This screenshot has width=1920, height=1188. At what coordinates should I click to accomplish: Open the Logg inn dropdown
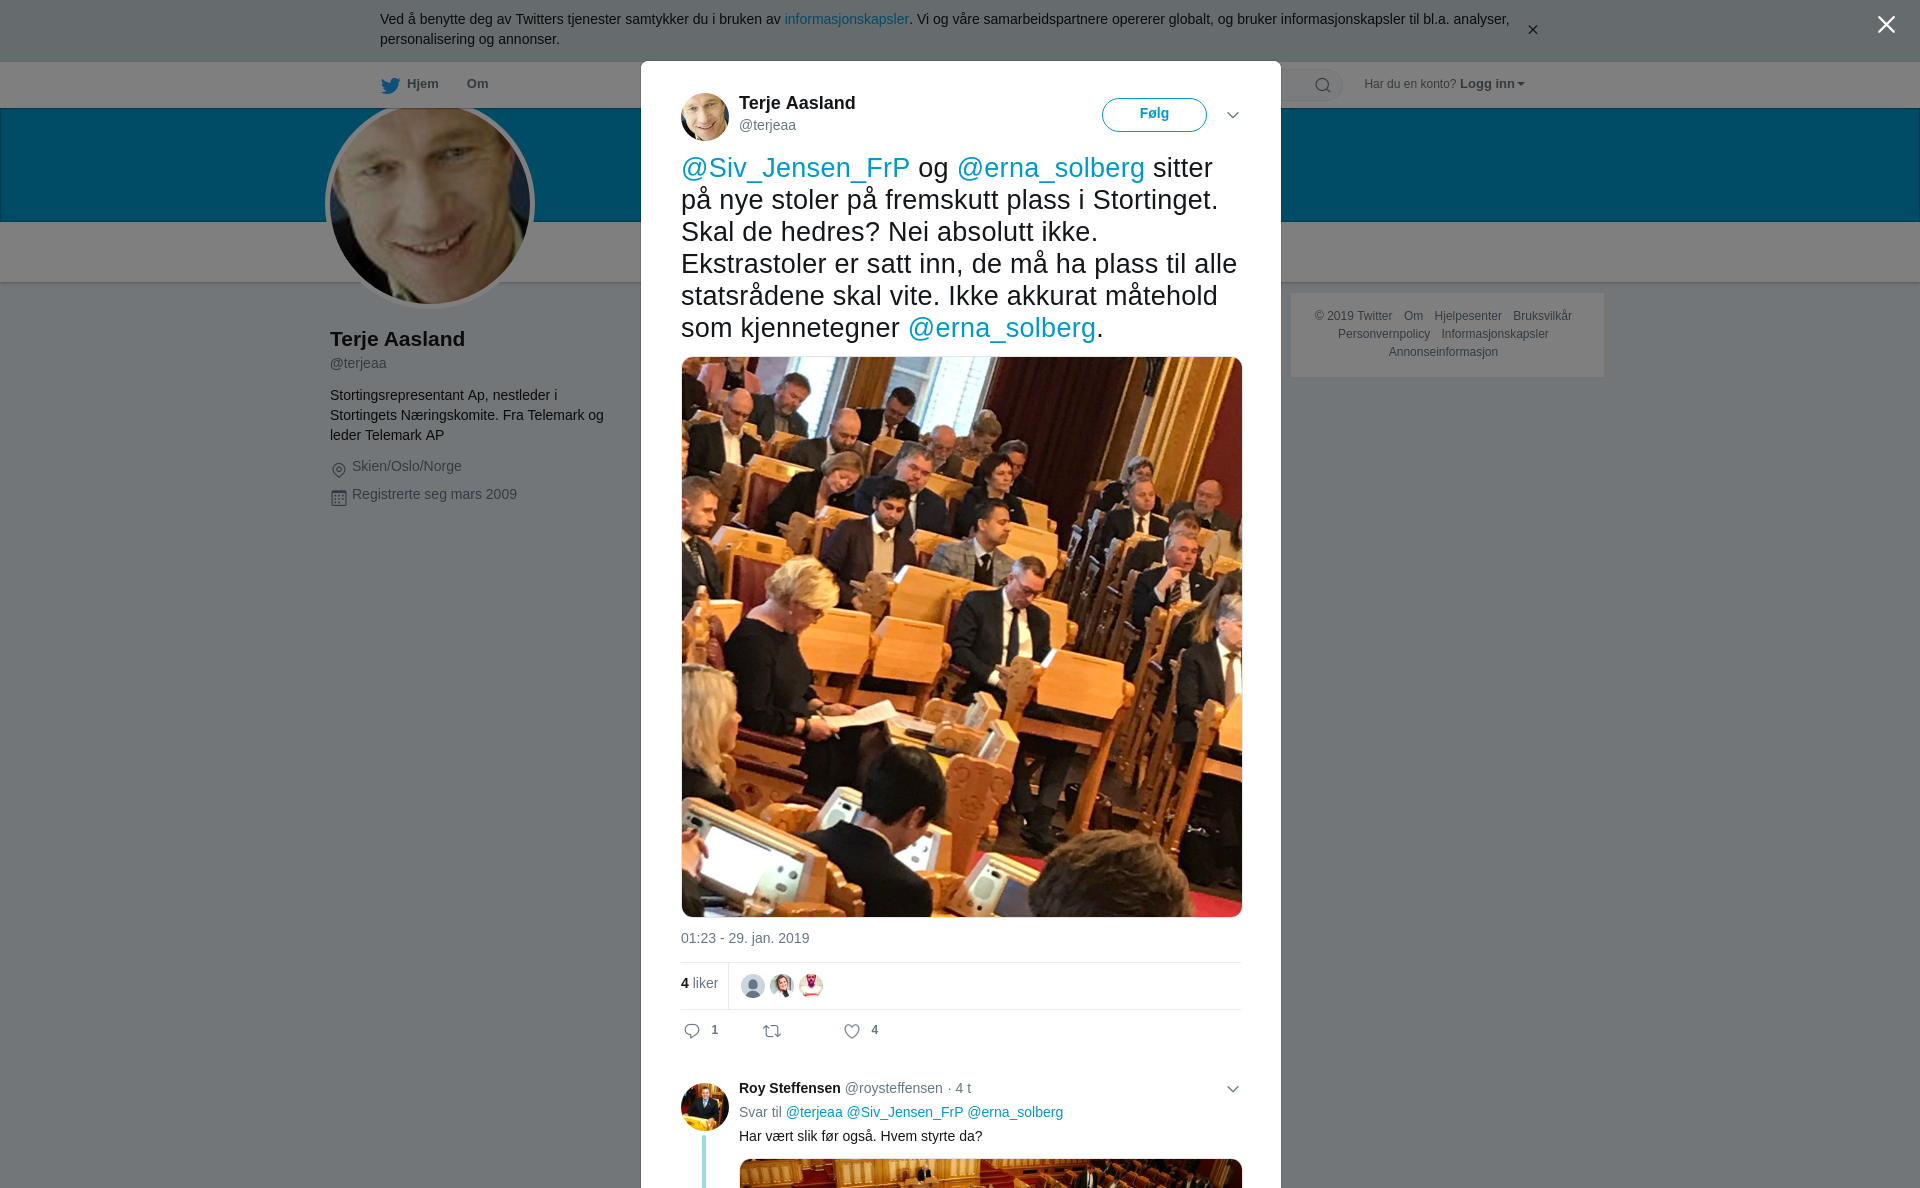click(x=1492, y=84)
